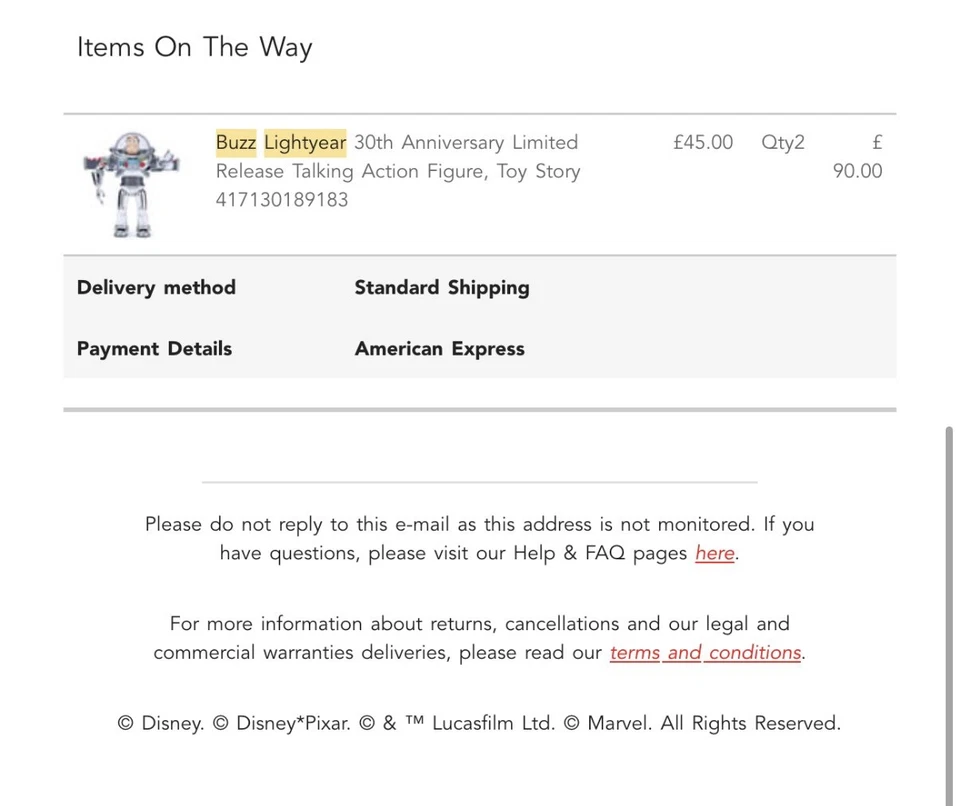Click the 'Payment Details' label
This screenshot has width=960, height=806.
pos(154,349)
